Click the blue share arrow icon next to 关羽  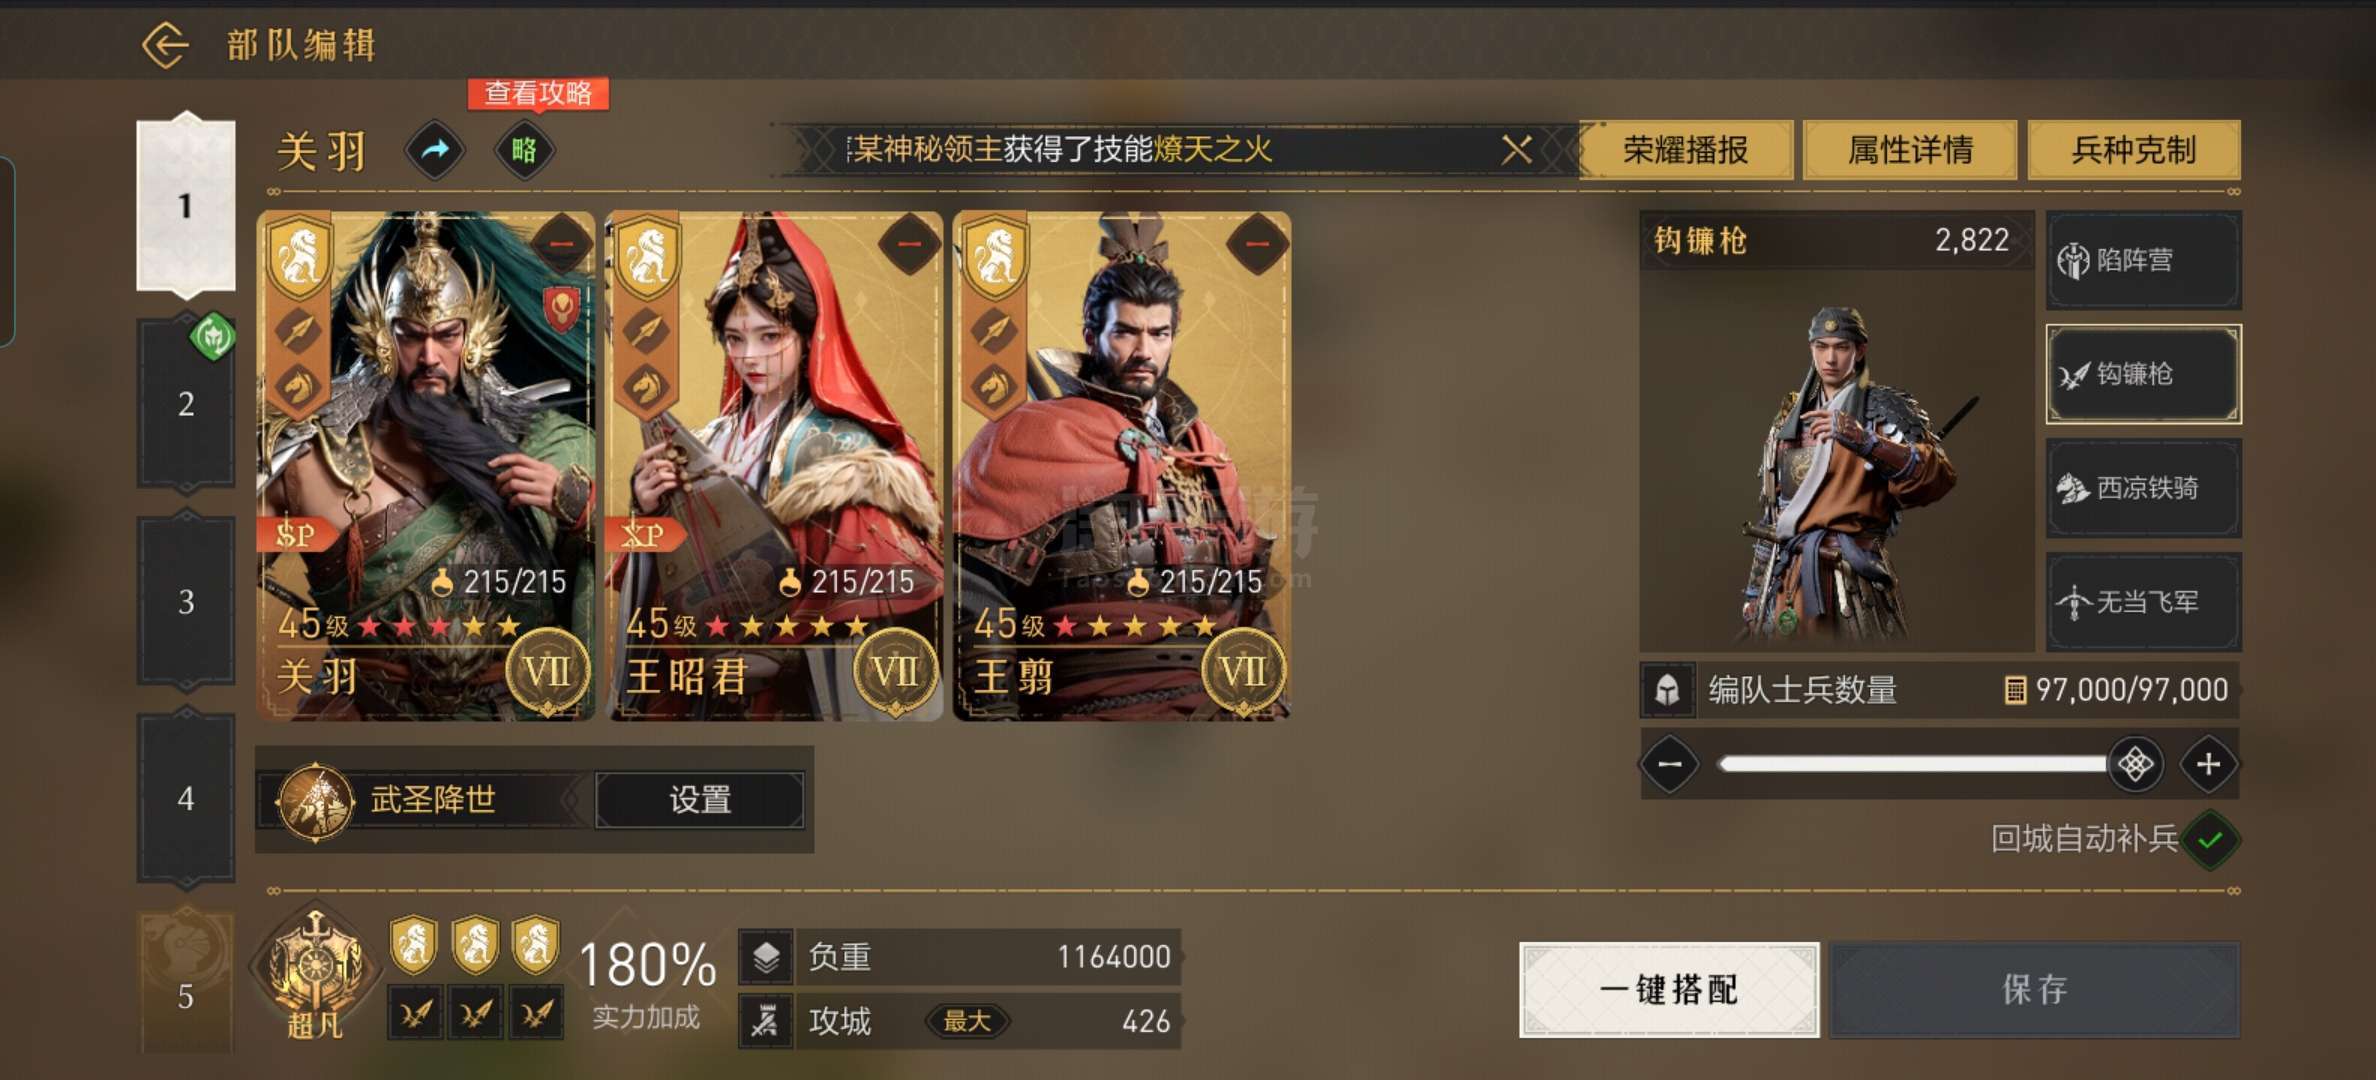pos(436,151)
